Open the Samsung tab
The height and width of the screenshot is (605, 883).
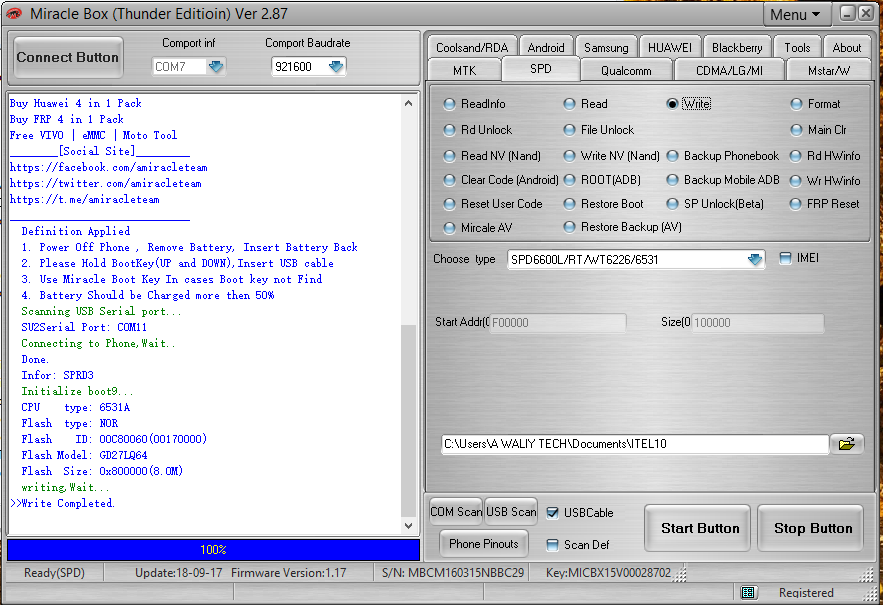tap(606, 47)
